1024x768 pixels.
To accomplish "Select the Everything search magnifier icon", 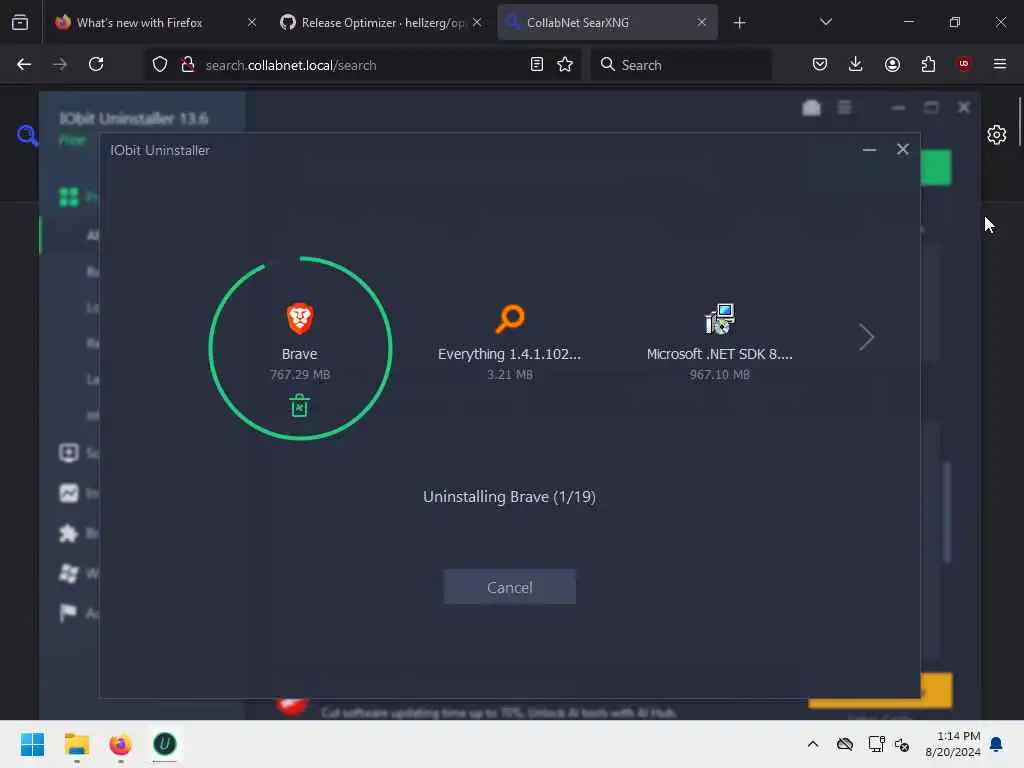I will pos(509,319).
